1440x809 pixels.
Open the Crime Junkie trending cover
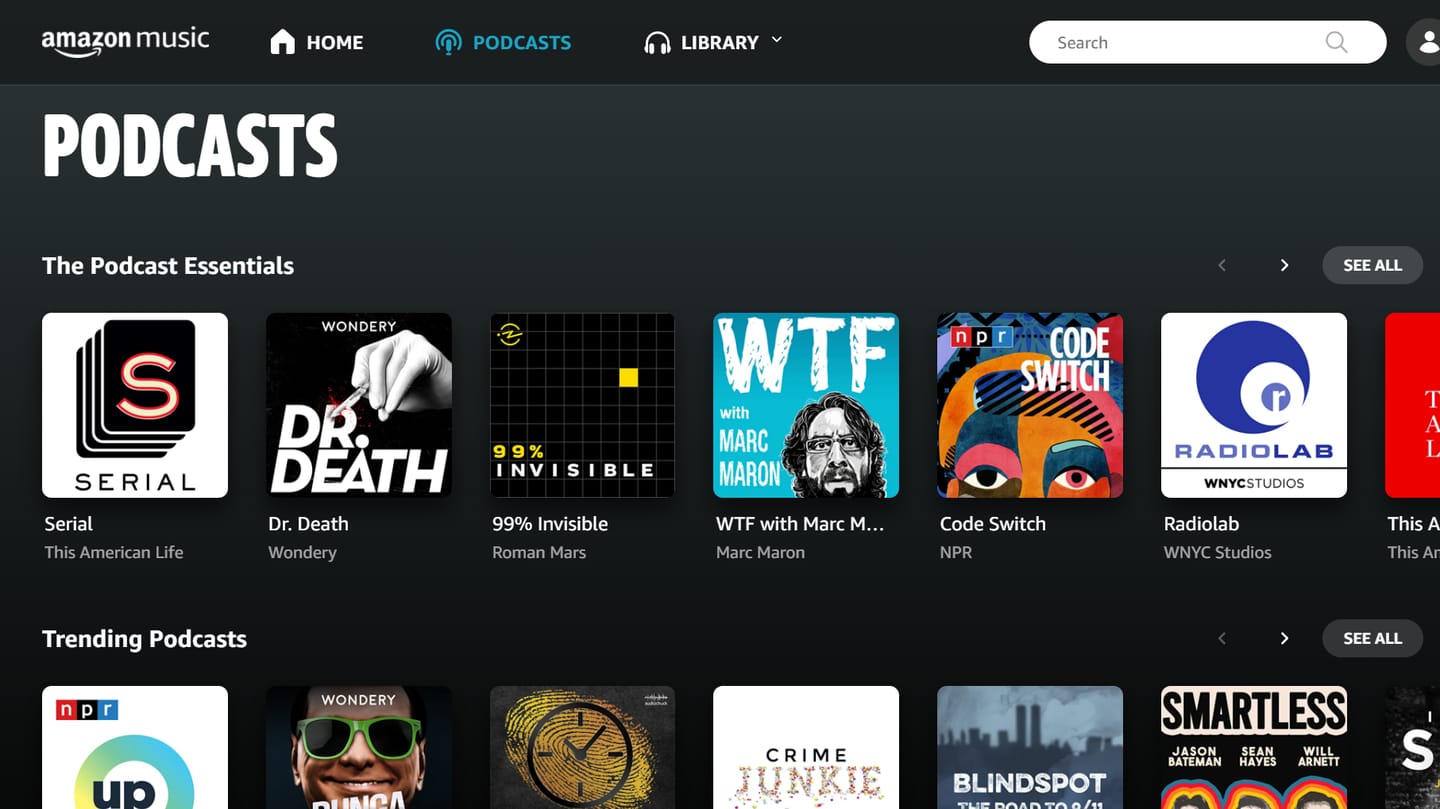[x=806, y=748]
